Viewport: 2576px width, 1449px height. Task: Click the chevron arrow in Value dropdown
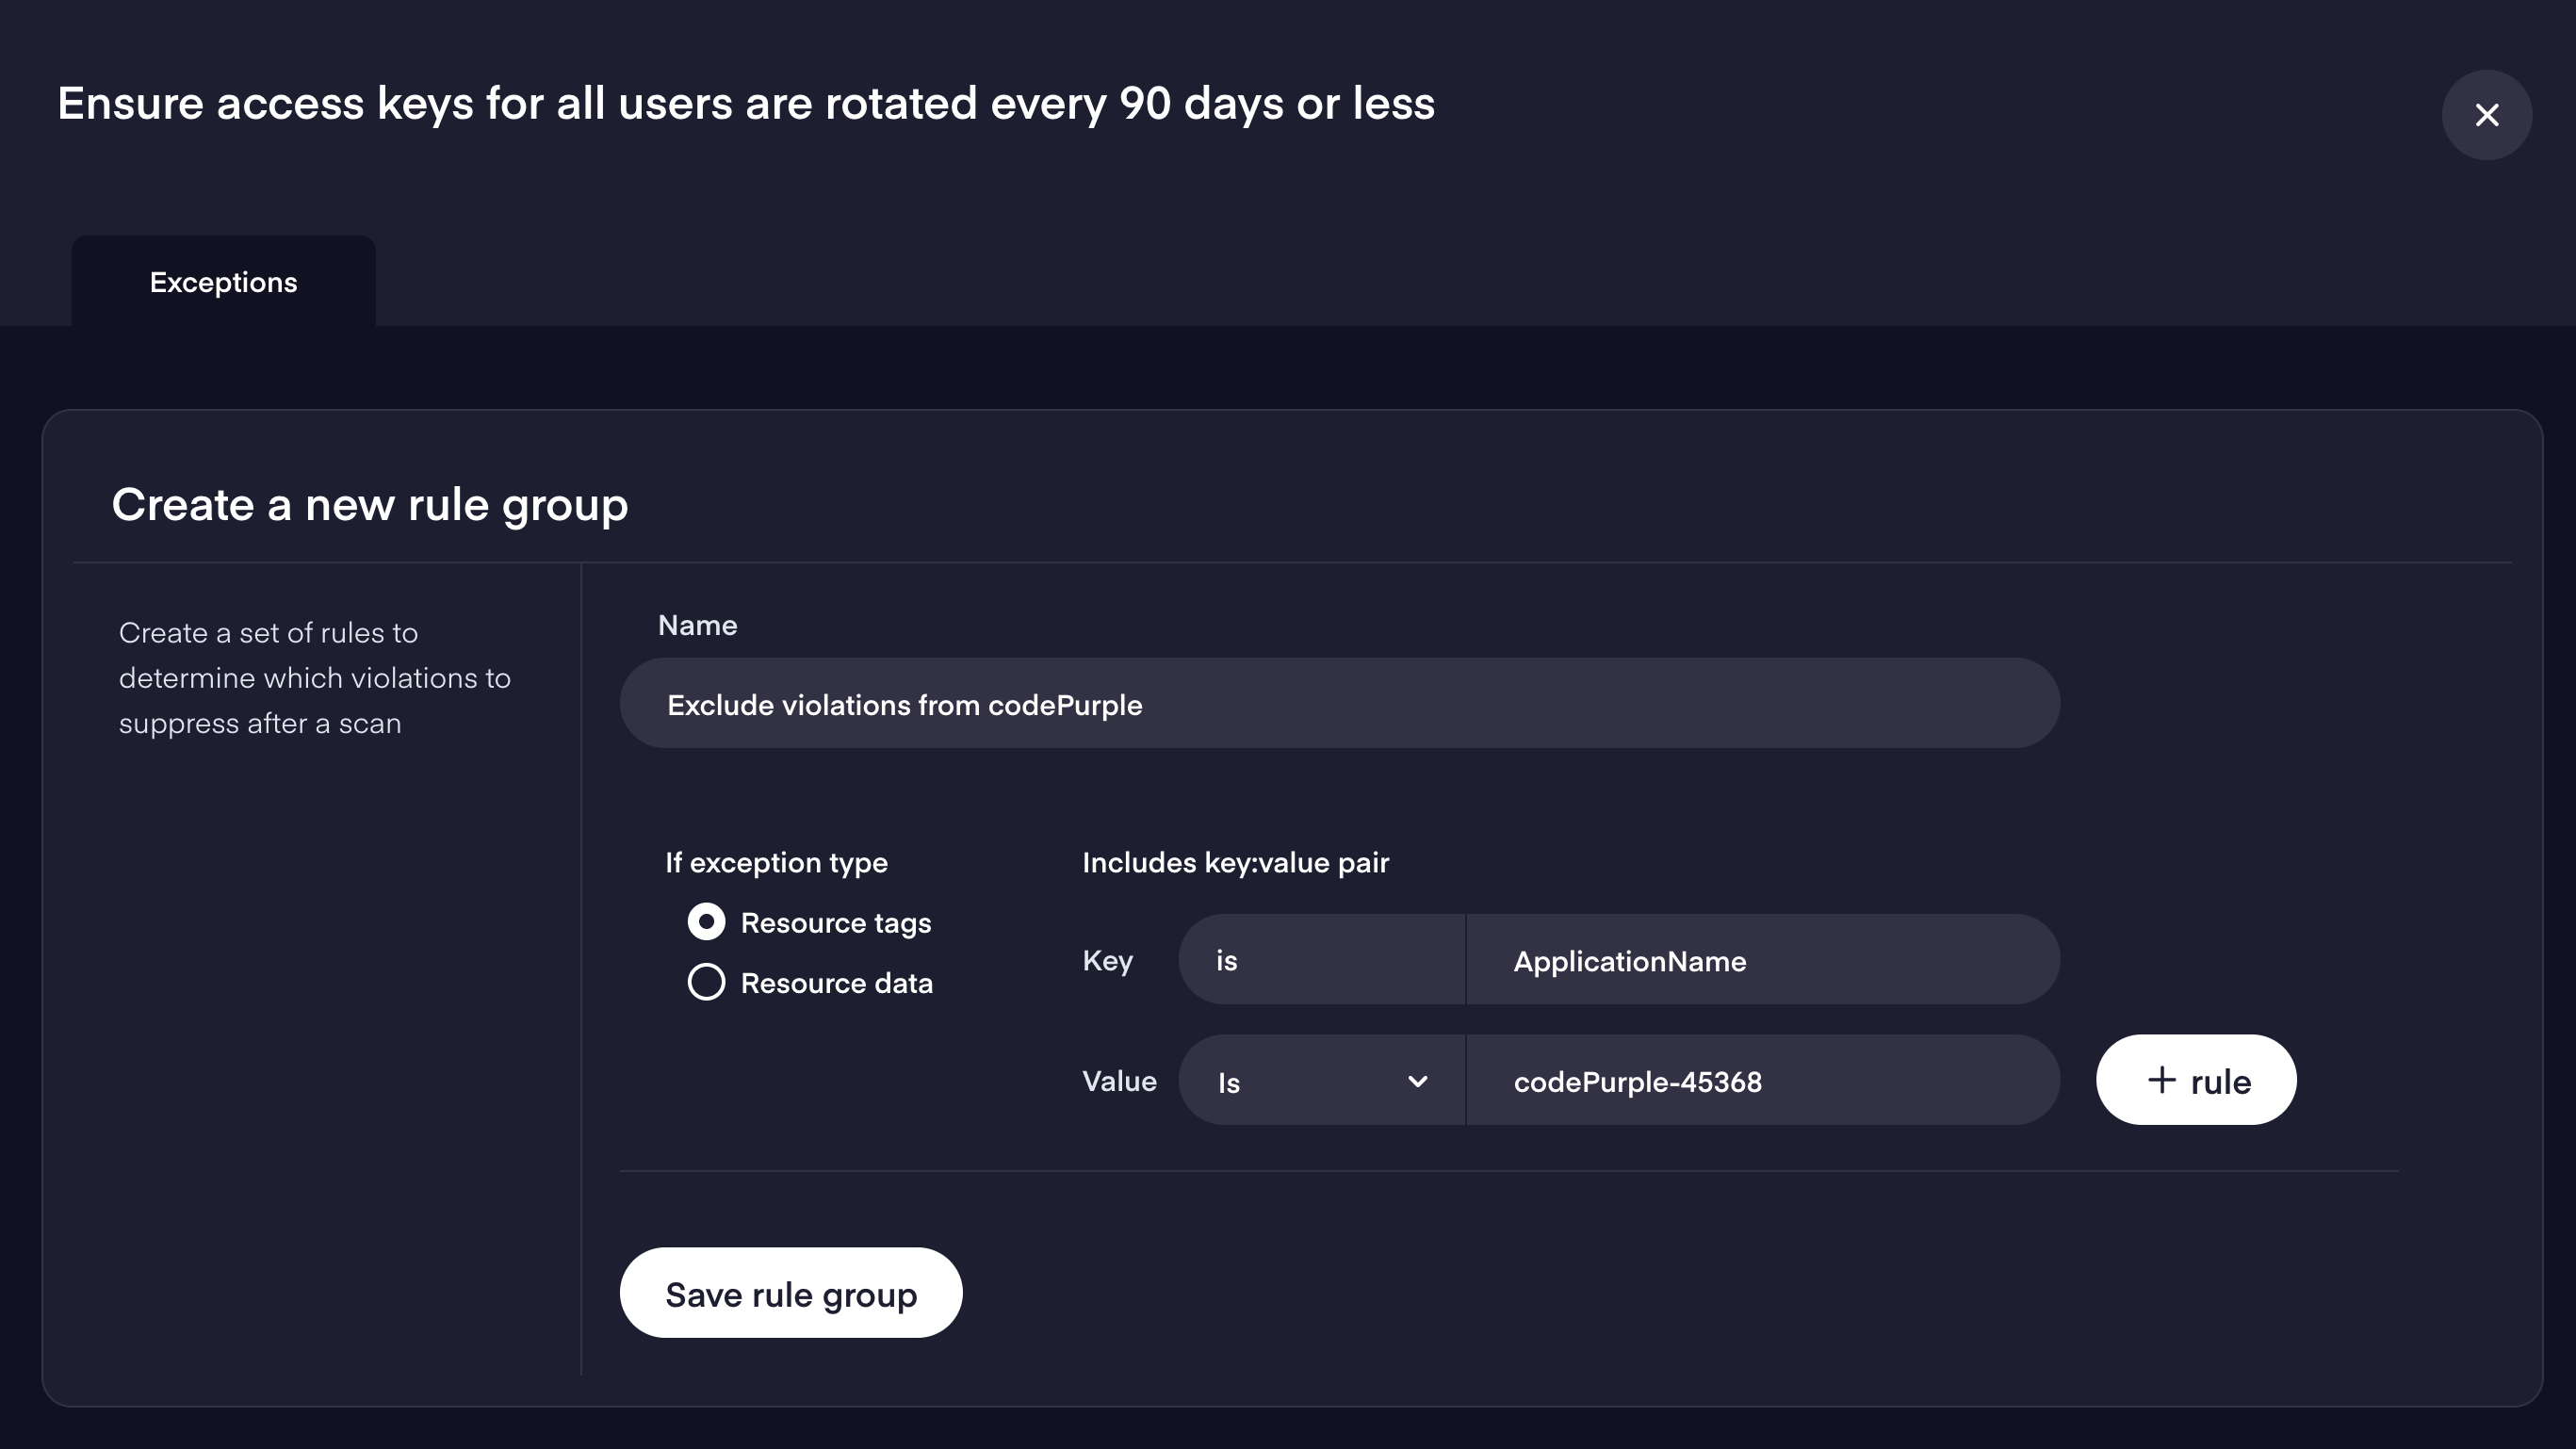tap(1417, 1081)
